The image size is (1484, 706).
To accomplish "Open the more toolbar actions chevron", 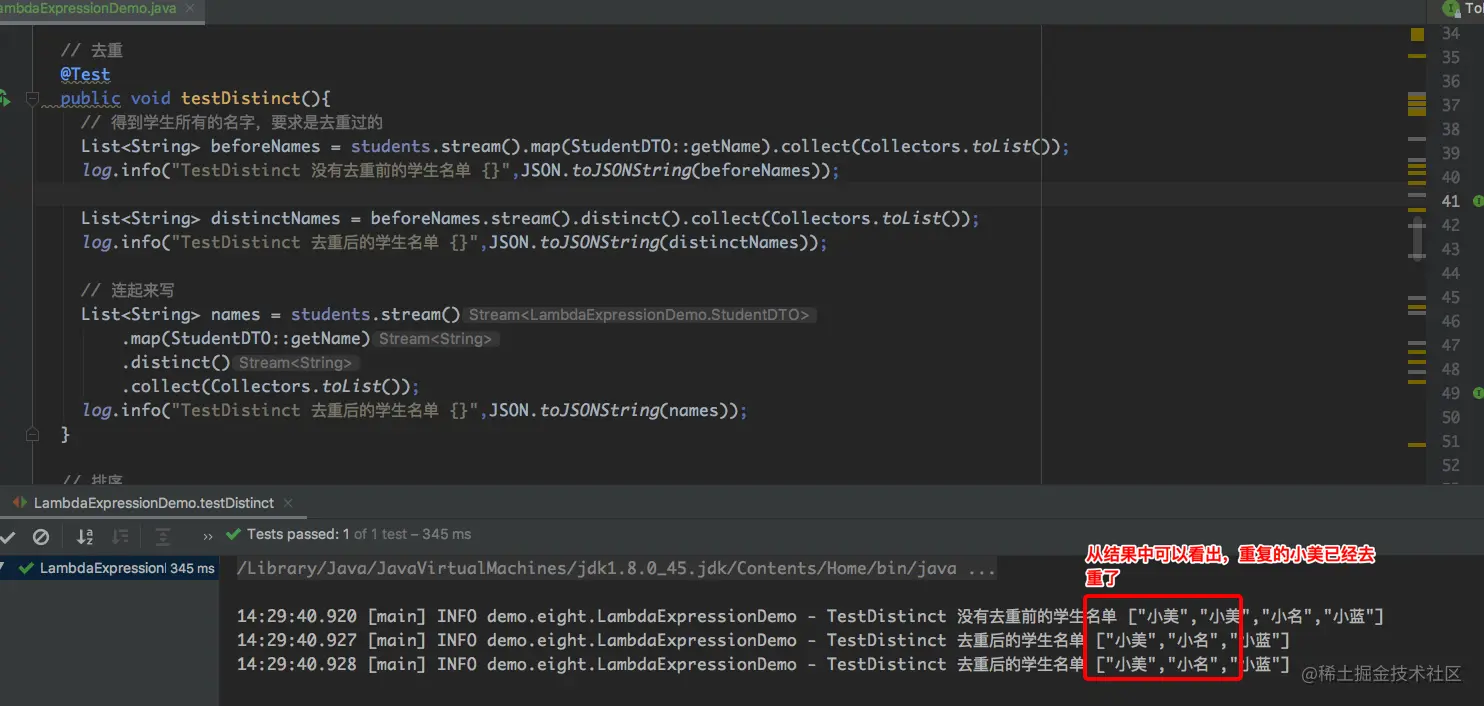I will (x=208, y=536).
